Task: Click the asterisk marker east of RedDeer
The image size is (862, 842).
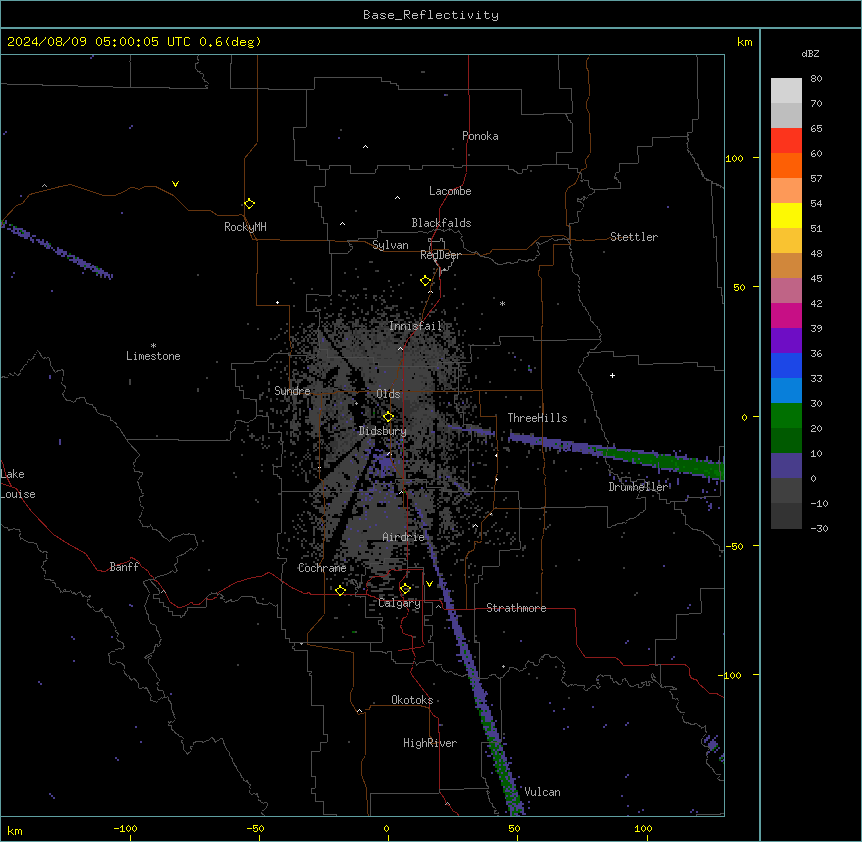Action: pyautogui.click(x=502, y=303)
